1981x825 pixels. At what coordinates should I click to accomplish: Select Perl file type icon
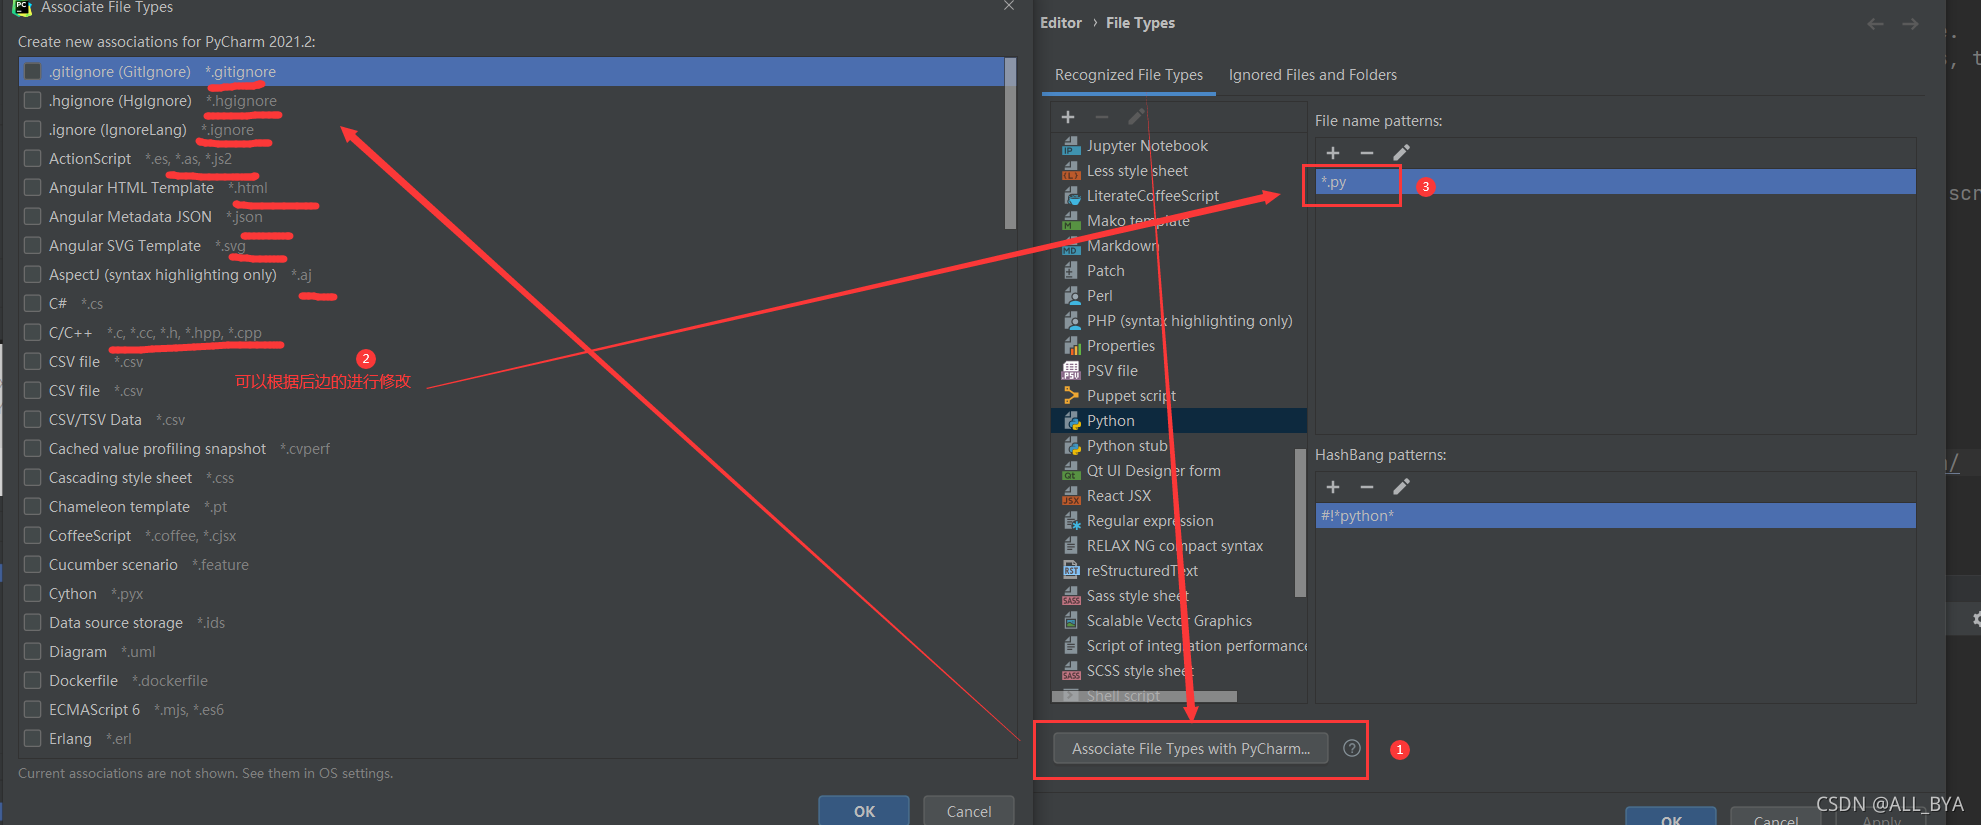(1071, 296)
